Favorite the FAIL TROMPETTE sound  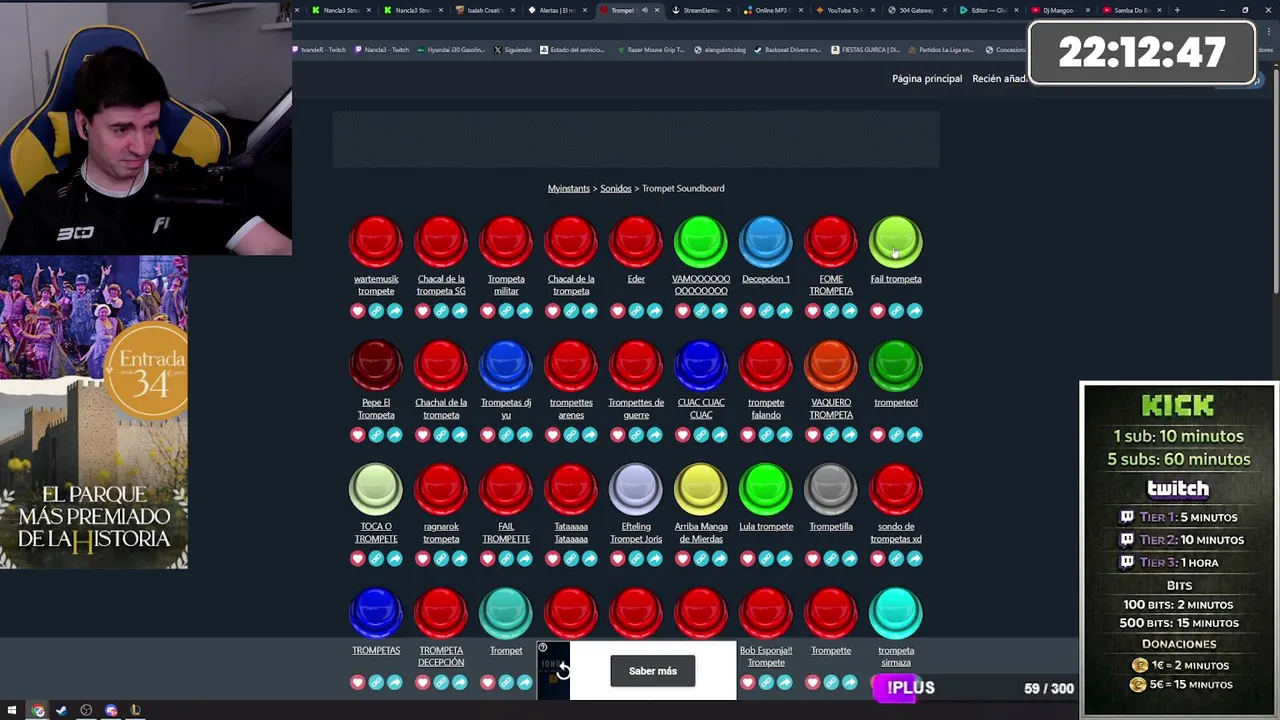point(488,559)
